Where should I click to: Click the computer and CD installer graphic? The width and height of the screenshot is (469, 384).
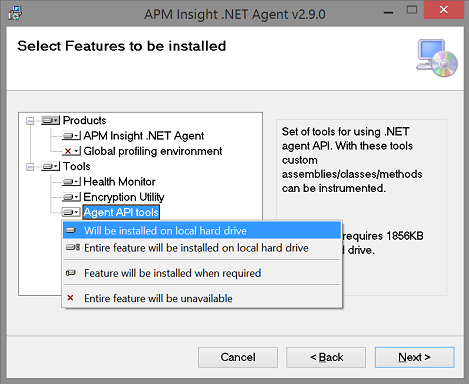coord(437,58)
